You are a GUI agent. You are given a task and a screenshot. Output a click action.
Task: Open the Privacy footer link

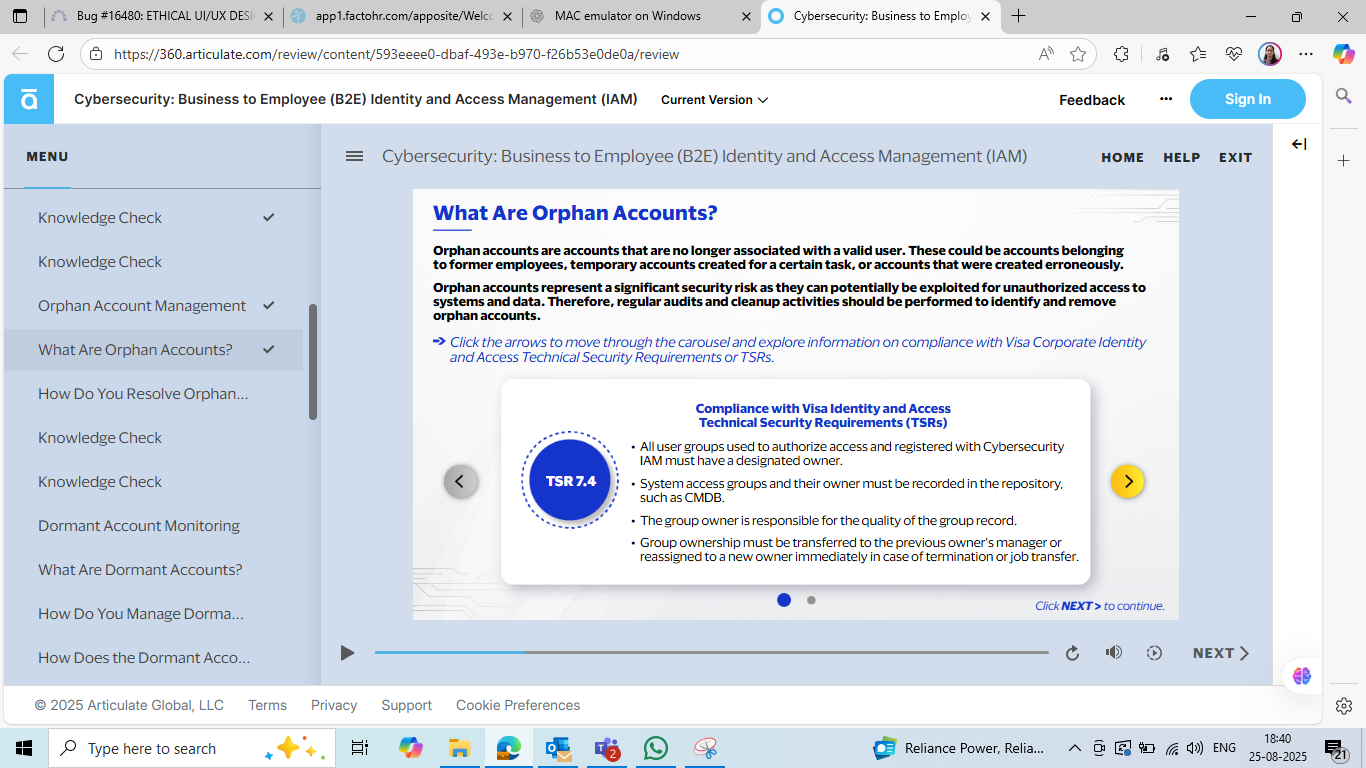tap(334, 705)
